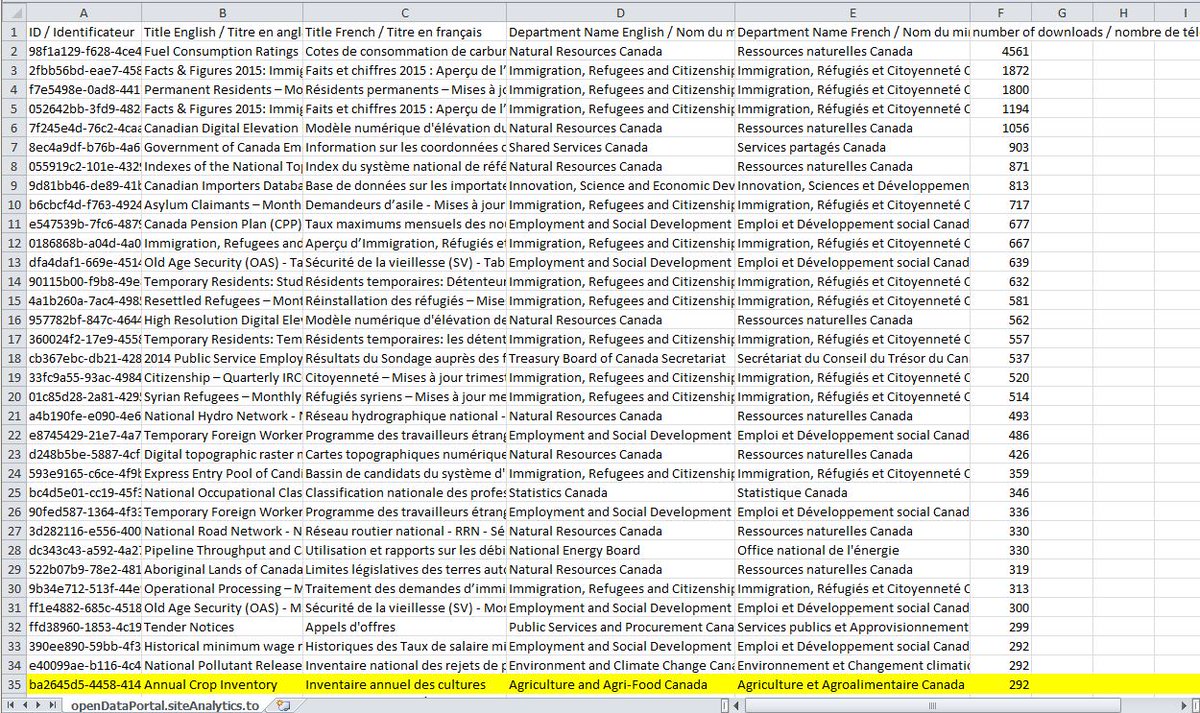The image size is (1200, 713).
Task: Click the 'Title English / Titre en angl' cell
Action: click(222, 32)
